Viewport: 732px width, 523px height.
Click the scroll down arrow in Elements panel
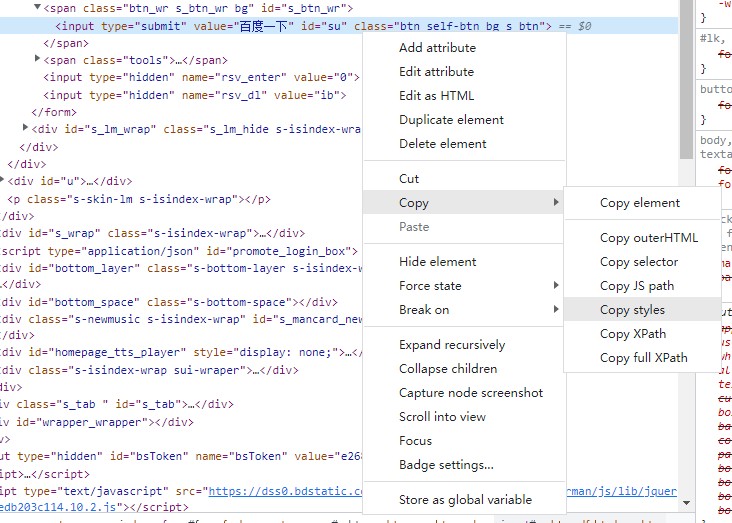(686, 502)
